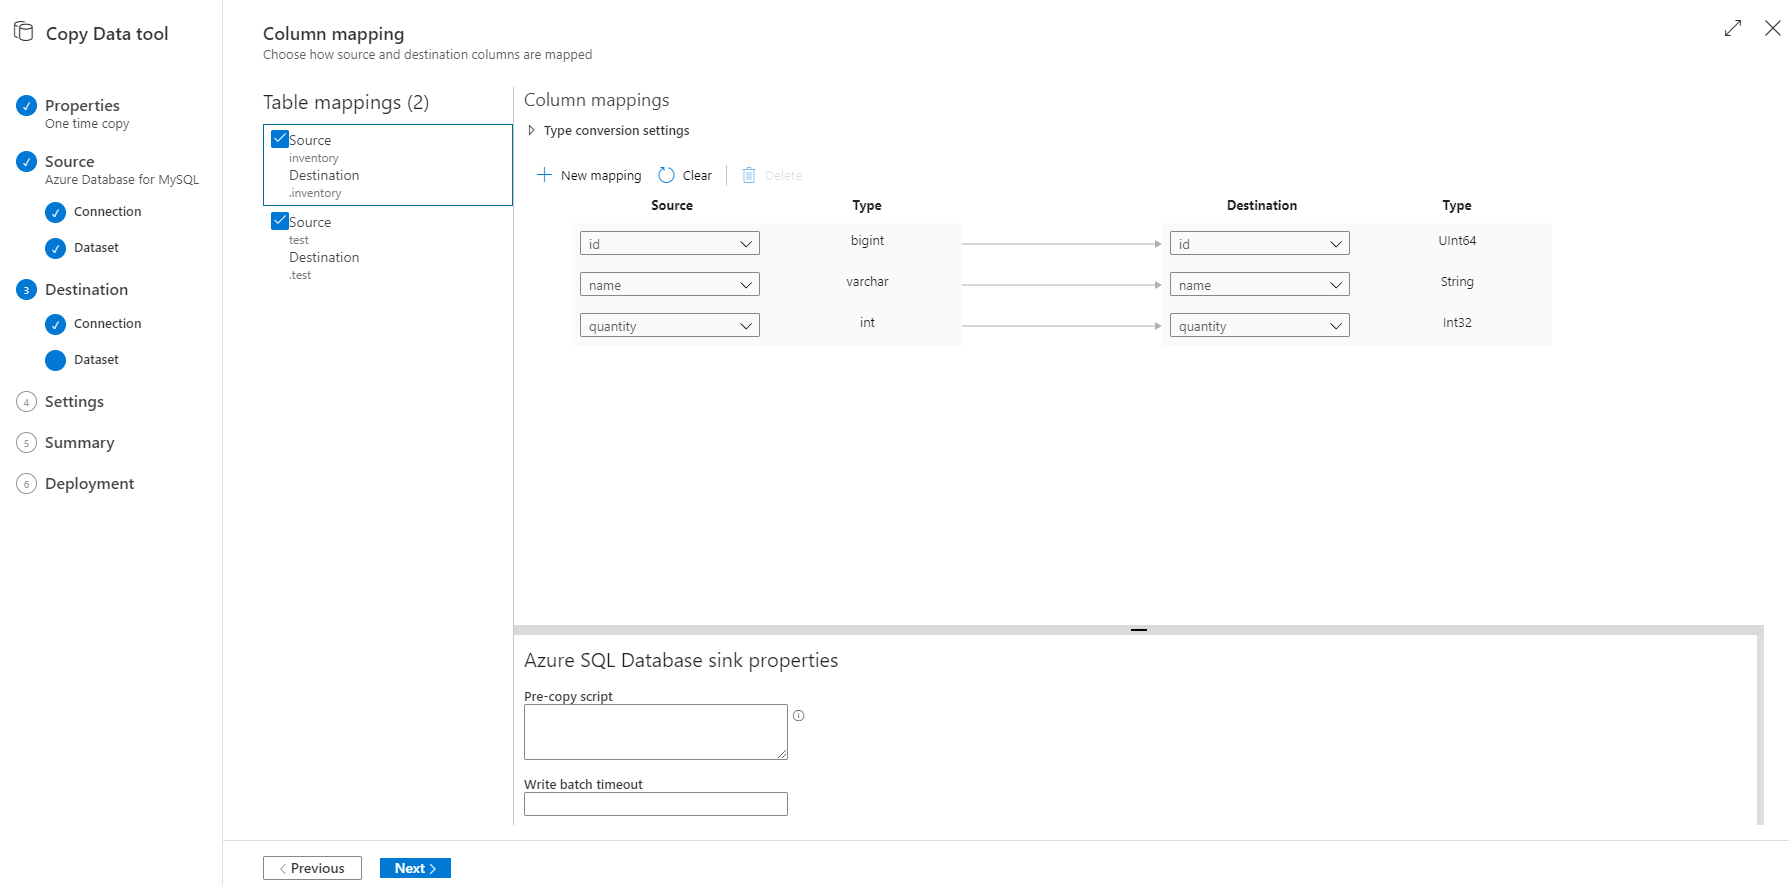Uncheck the test table mapping checkbox
This screenshot has width=1789, height=885.
click(x=280, y=221)
